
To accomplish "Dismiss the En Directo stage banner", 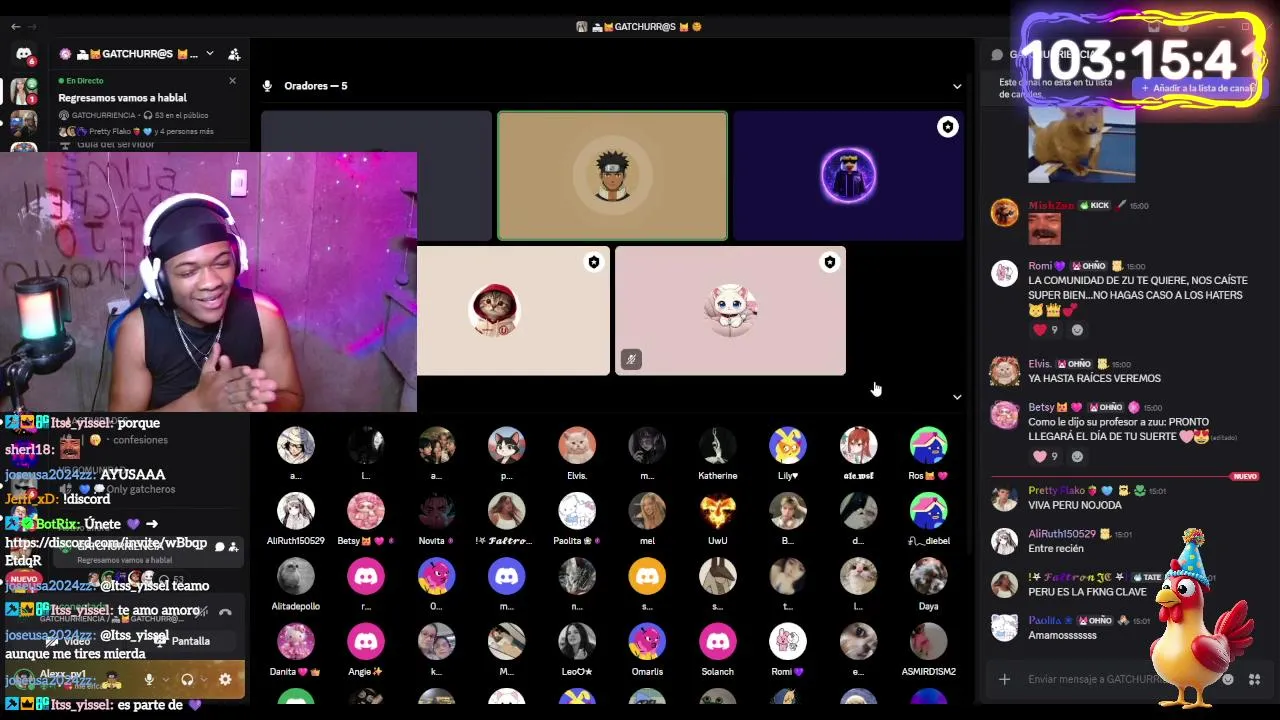I will coord(232,81).
